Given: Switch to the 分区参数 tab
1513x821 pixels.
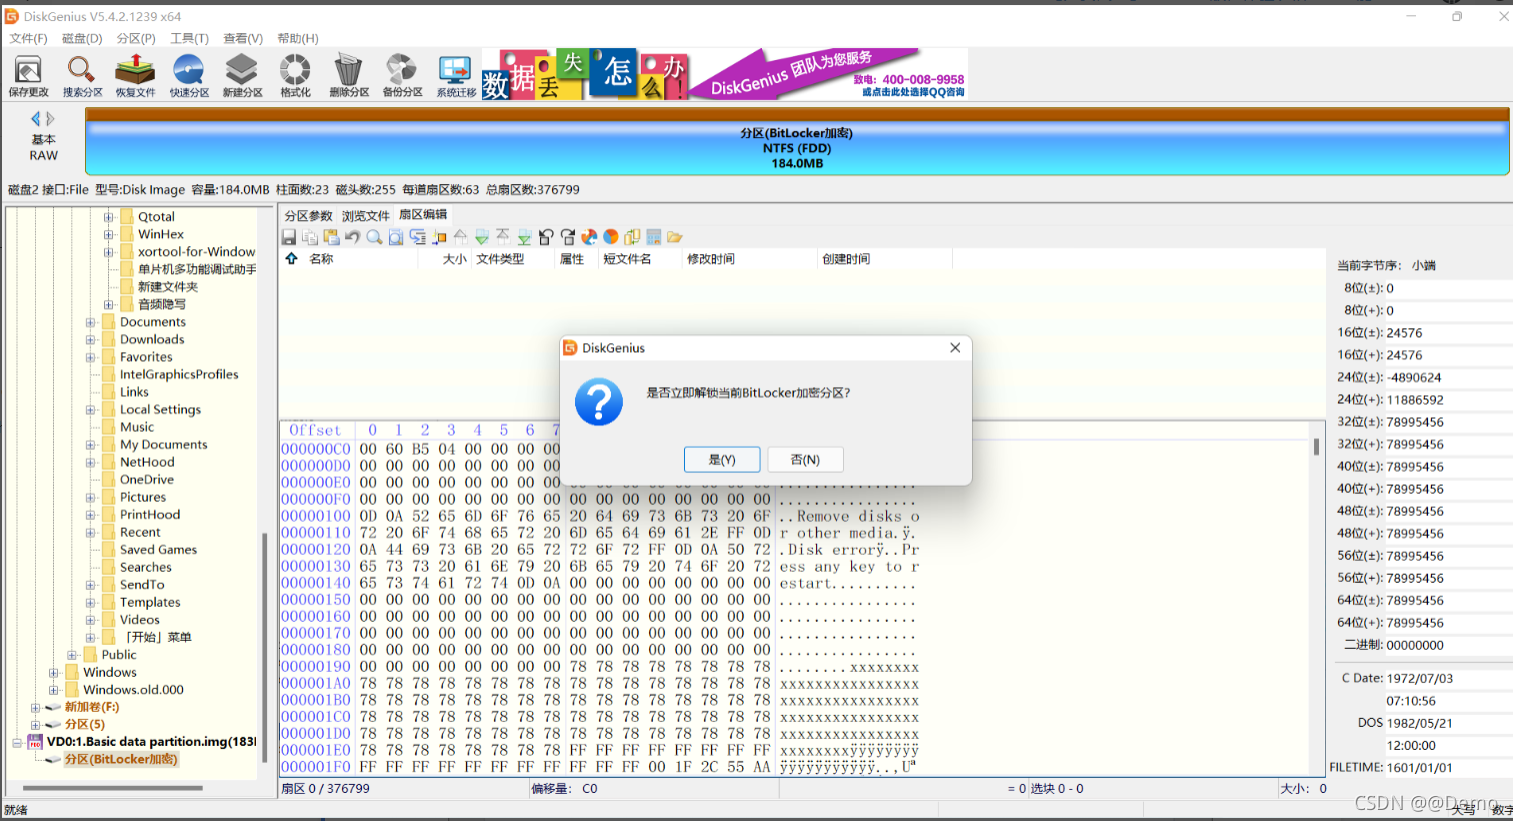Looking at the screenshot, I should 308,216.
